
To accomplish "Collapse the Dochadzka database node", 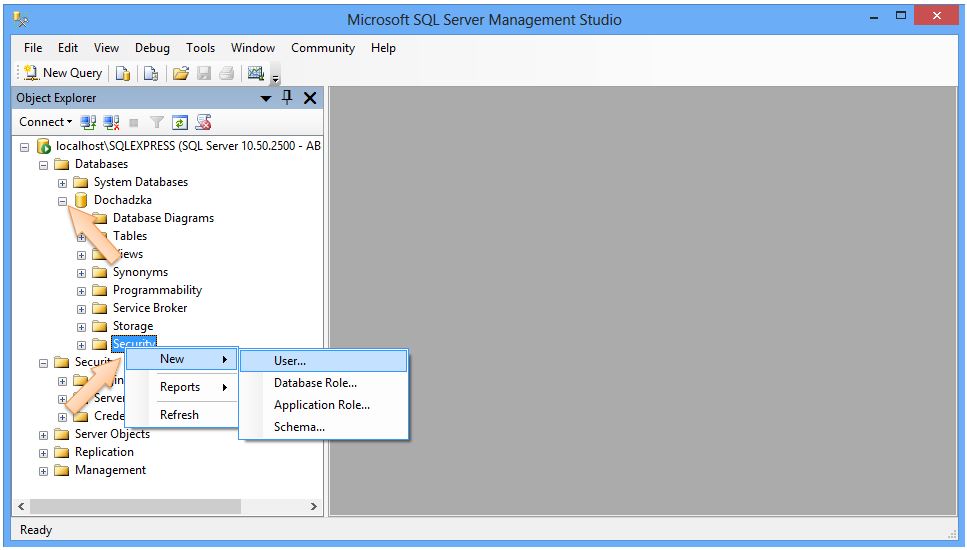I will pos(62,201).
